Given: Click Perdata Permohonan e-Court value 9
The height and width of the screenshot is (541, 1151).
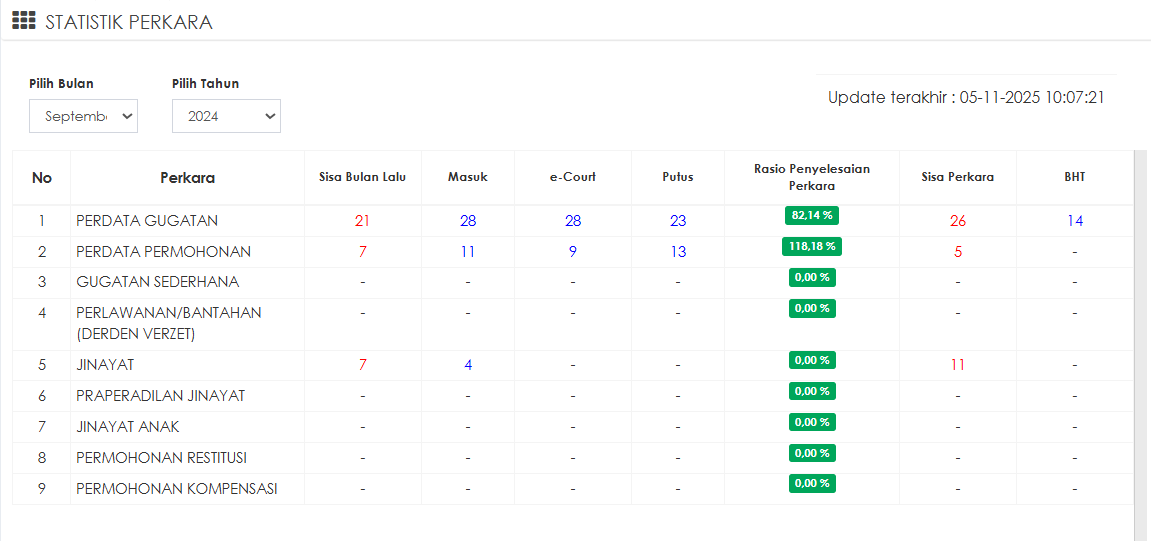Looking at the screenshot, I should [573, 252].
